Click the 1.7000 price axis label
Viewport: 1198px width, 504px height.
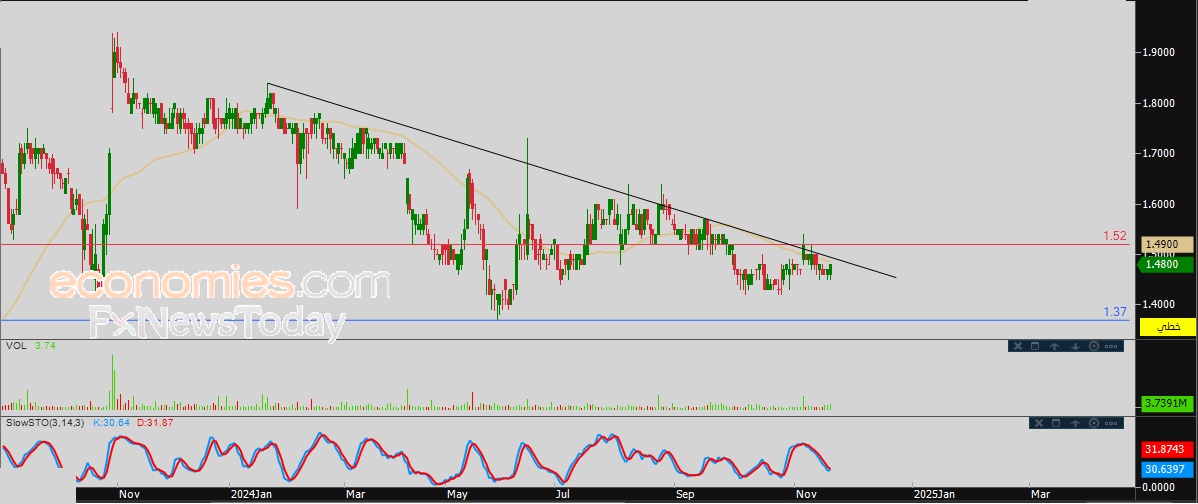(x=1158, y=153)
